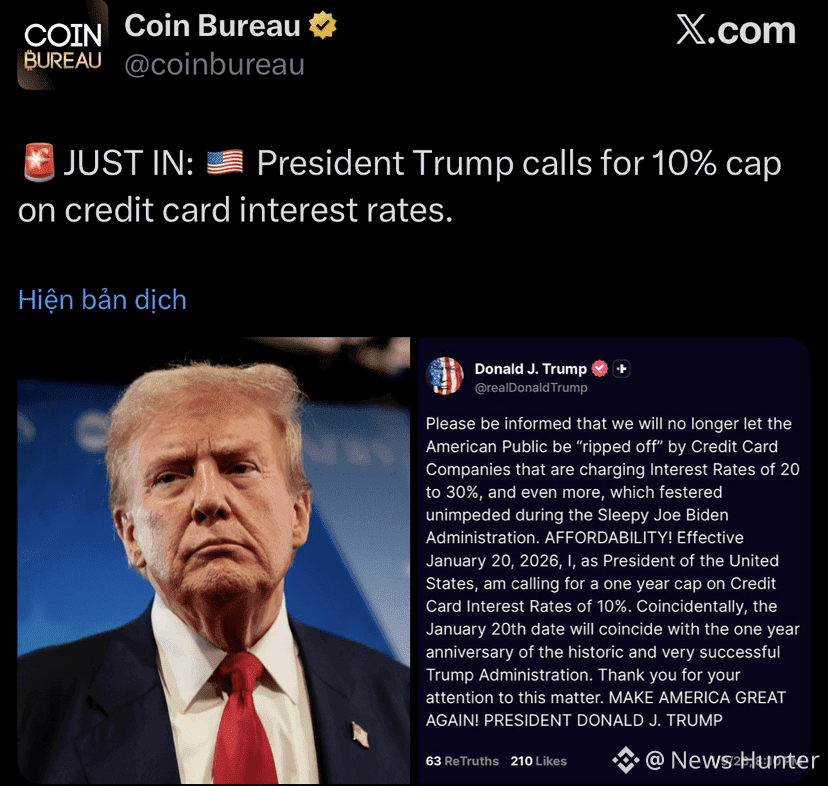Image resolution: width=828 pixels, height=786 pixels.
Task: Click the plus follow icon beside Donald J. Trump
Action: [x=622, y=369]
